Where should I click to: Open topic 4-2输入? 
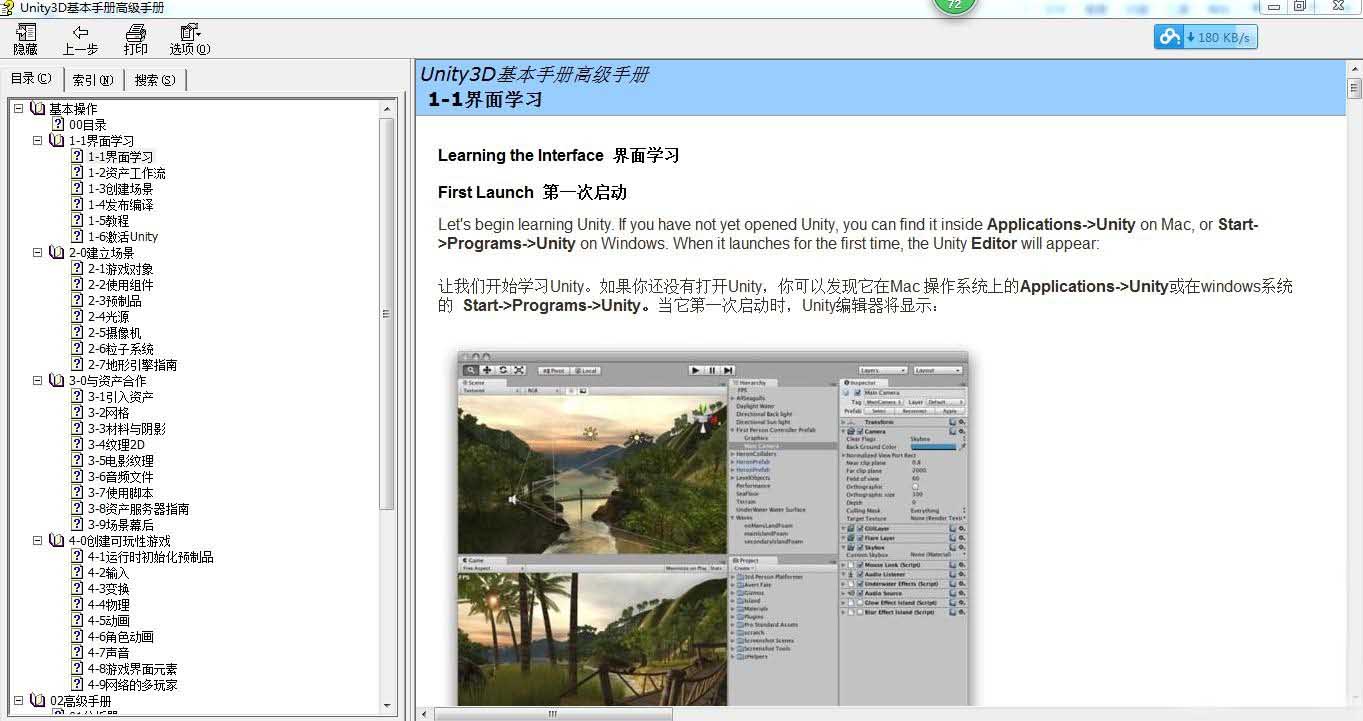coord(108,573)
